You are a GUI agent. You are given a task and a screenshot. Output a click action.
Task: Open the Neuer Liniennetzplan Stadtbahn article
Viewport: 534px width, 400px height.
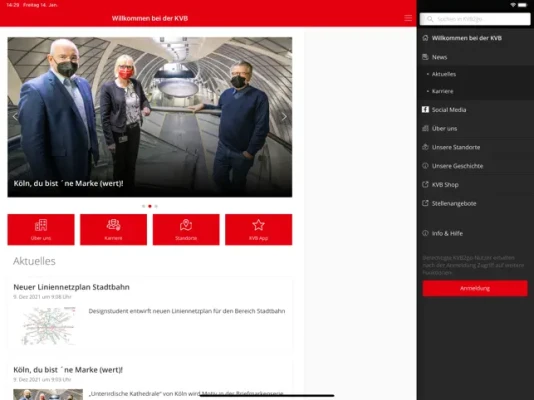72,287
